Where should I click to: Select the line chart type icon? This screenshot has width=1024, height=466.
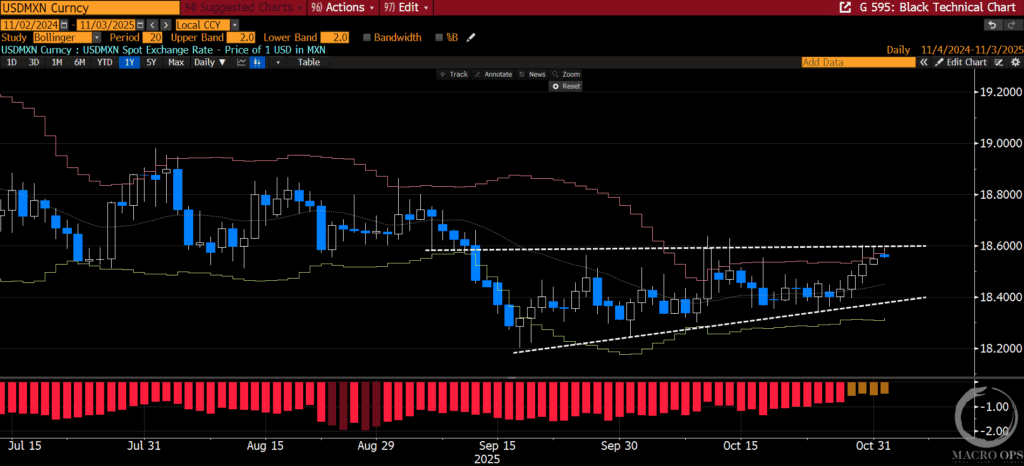point(239,62)
